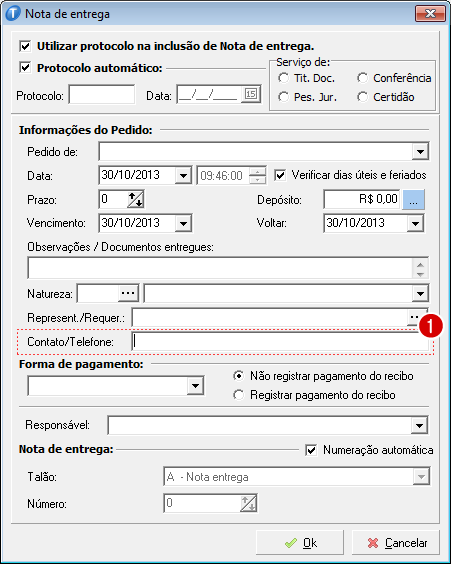Toggle Utilizar protocolo na inclusão checkbox
The image size is (451, 564).
(x=25, y=46)
